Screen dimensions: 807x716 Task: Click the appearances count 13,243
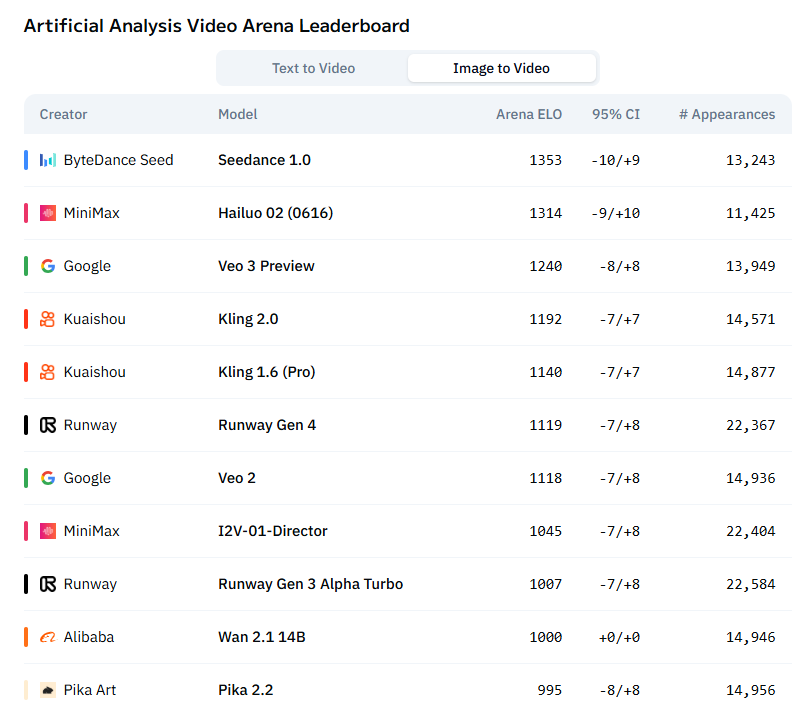(x=750, y=160)
